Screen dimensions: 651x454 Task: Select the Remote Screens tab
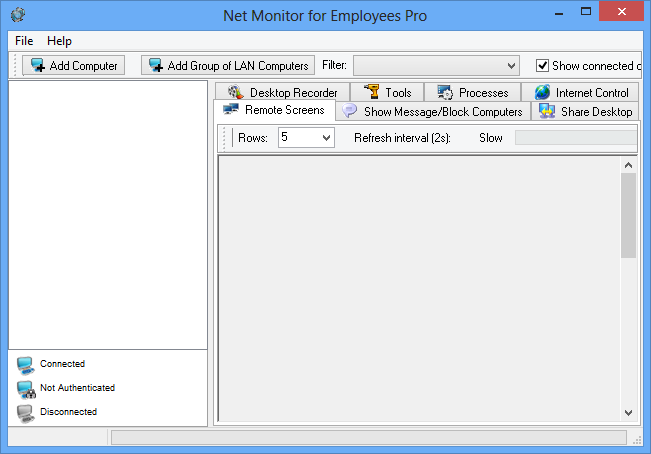pyautogui.click(x=274, y=110)
